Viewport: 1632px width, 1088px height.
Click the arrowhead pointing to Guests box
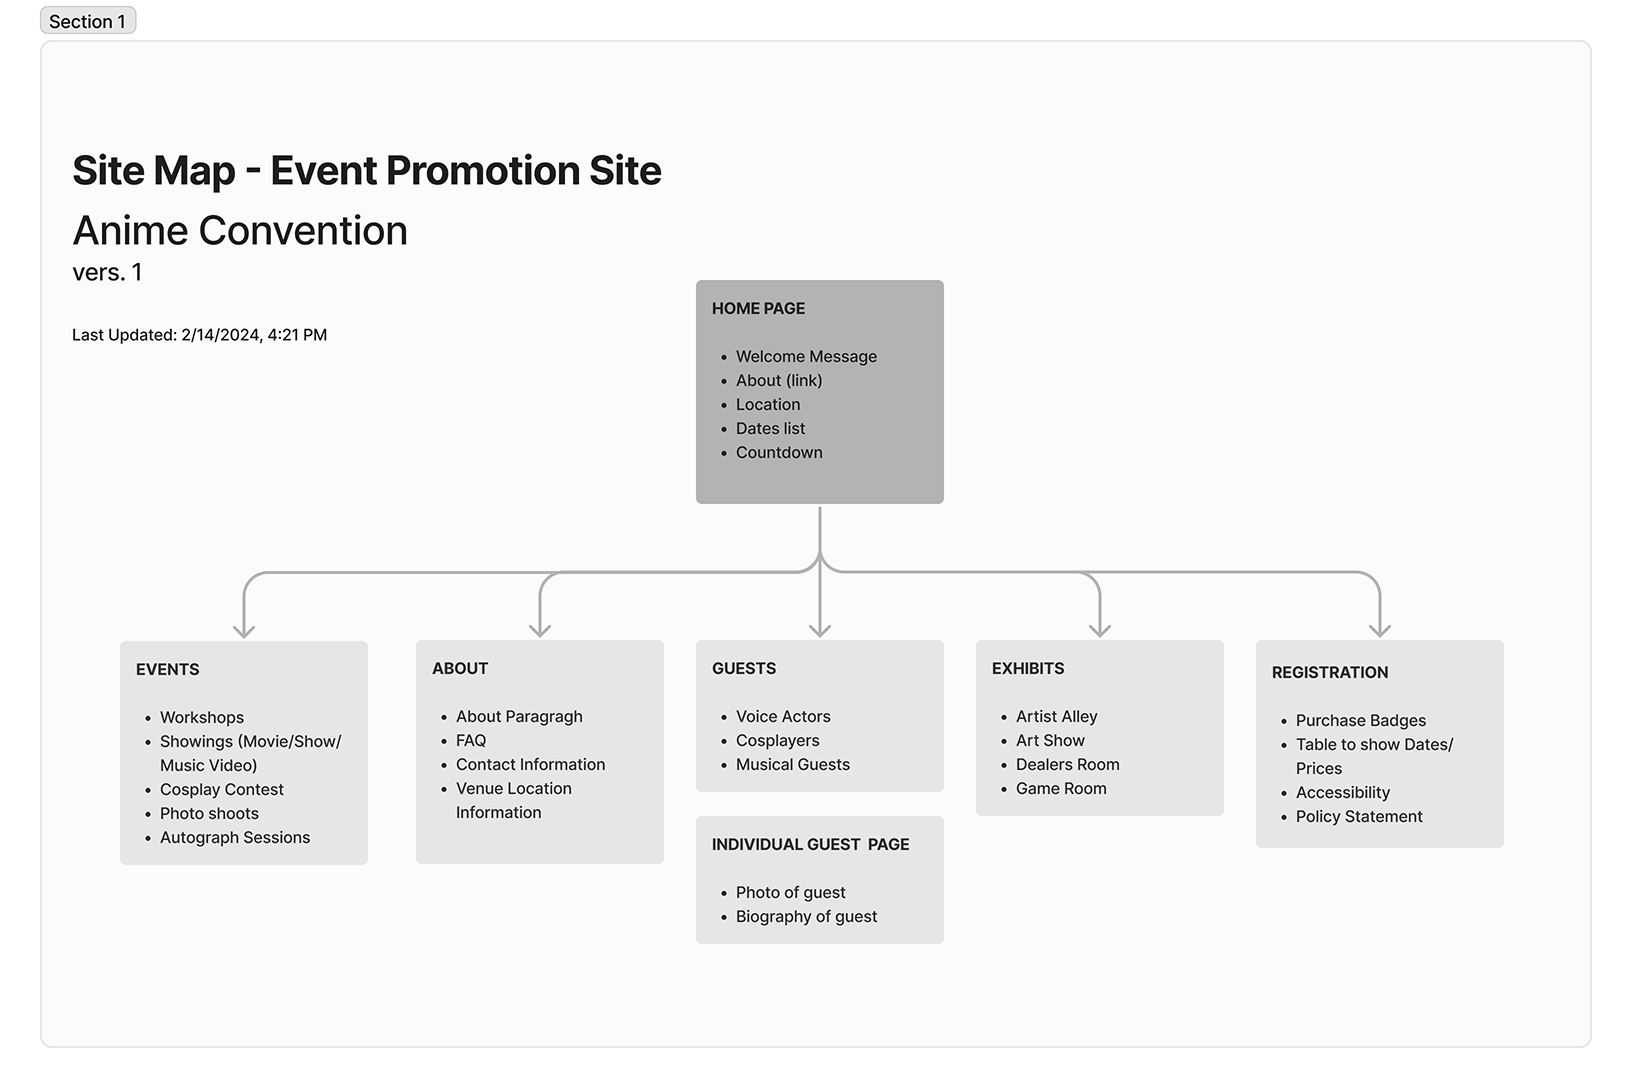click(x=820, y=629)
